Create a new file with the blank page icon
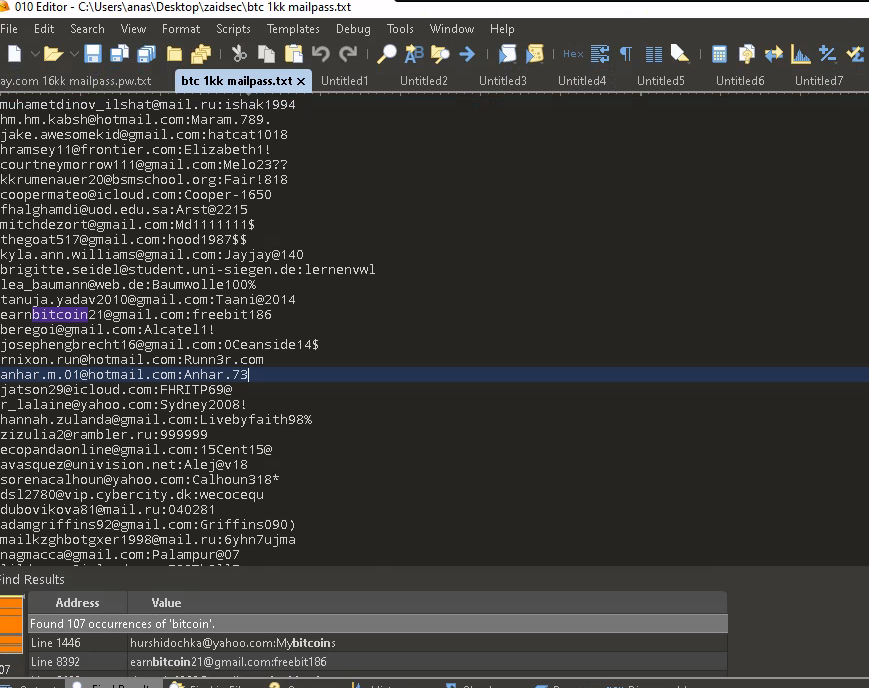869x688 pixels. [x=14, y=54]
